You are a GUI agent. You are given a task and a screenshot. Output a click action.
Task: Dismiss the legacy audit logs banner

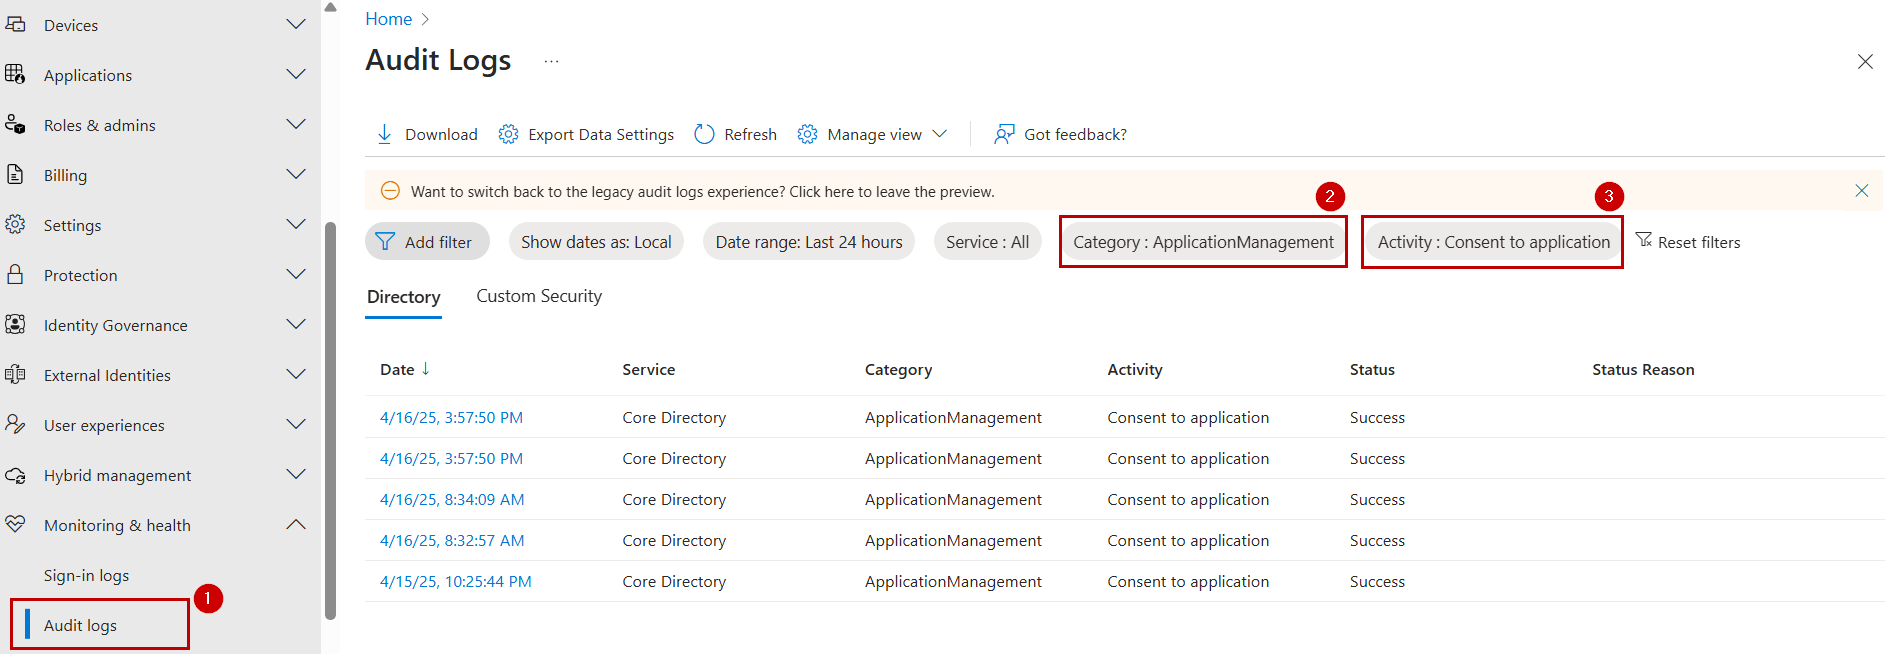click(1861, 191)
